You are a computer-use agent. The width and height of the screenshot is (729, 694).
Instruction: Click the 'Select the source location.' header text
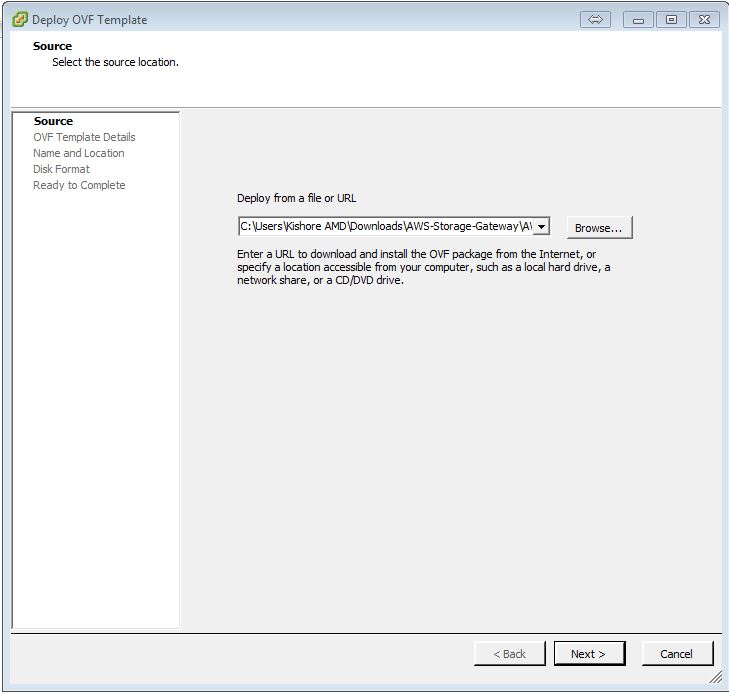coord(115,62)
